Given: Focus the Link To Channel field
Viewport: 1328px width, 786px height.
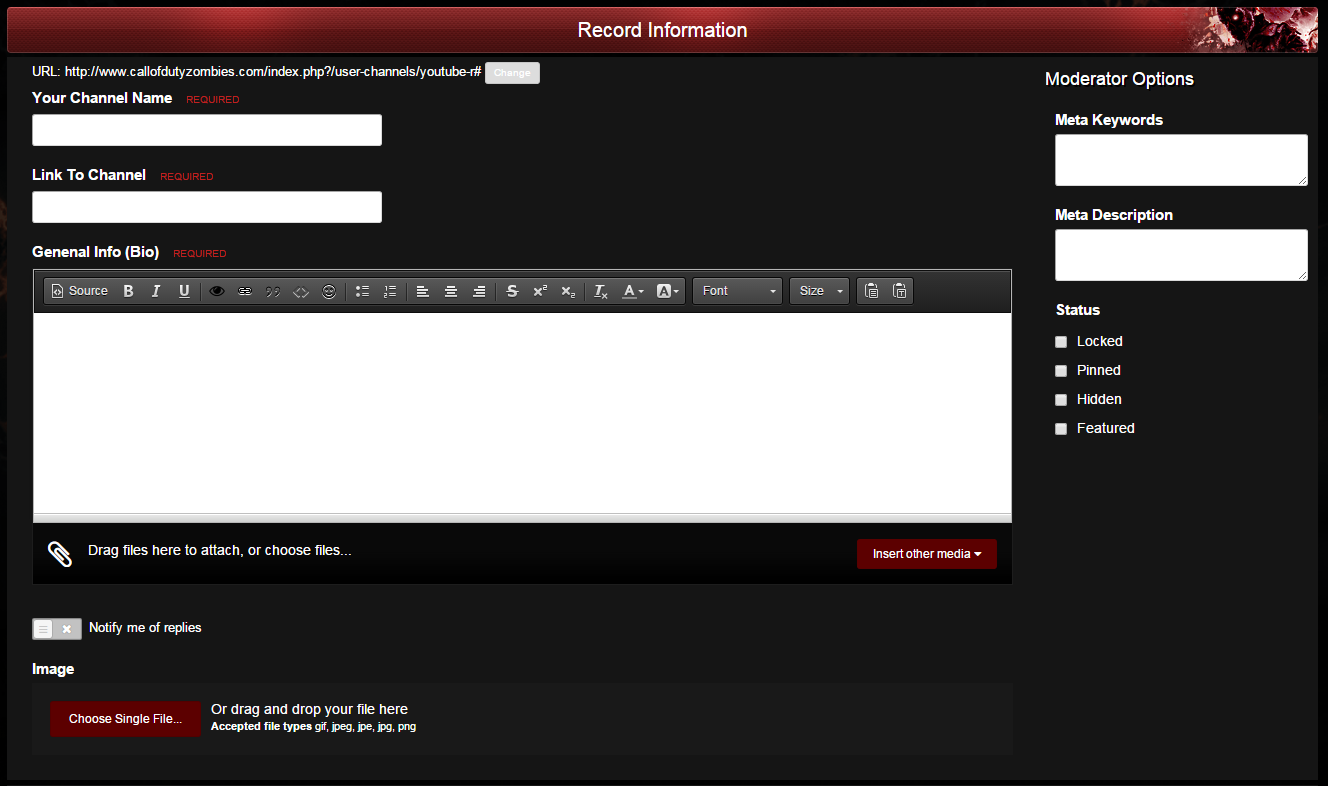Looking at the screenshot, I should coord(207,207).
